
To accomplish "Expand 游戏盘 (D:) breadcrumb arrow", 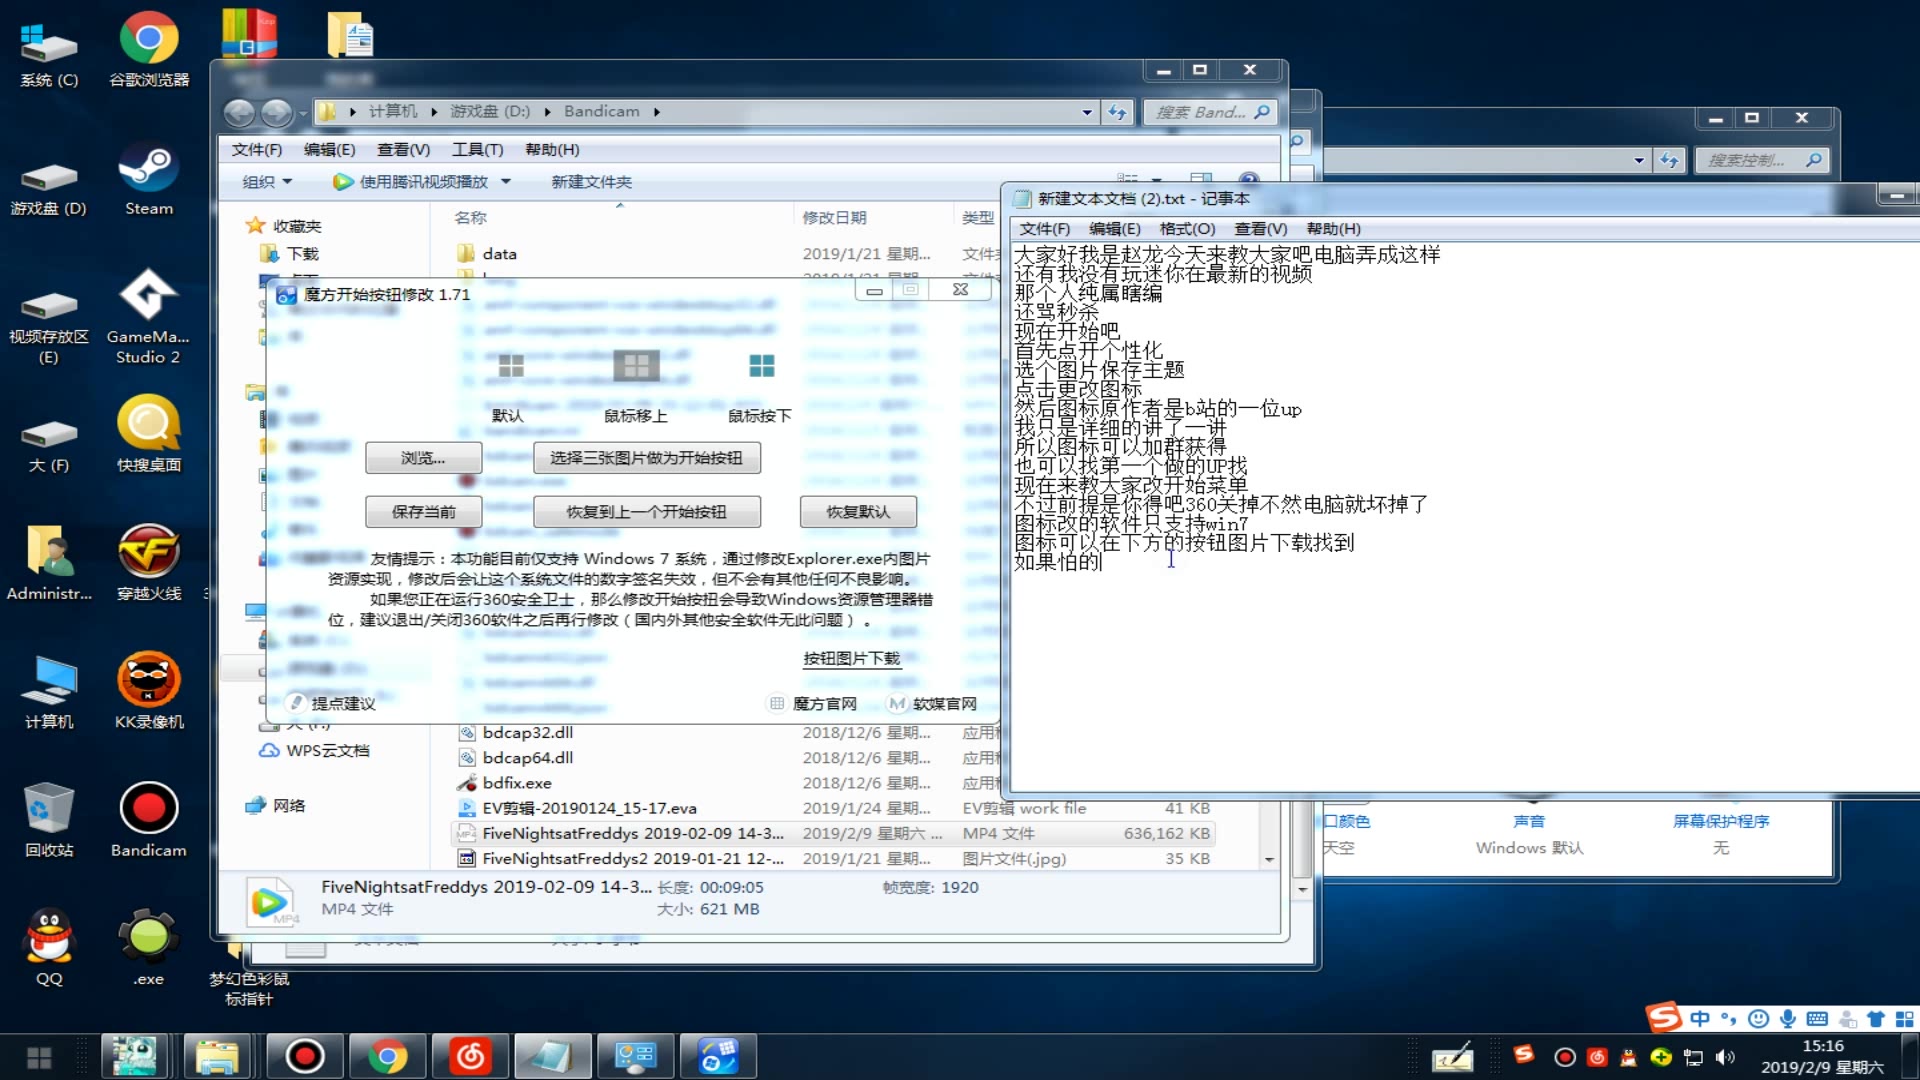I will 547,112.
